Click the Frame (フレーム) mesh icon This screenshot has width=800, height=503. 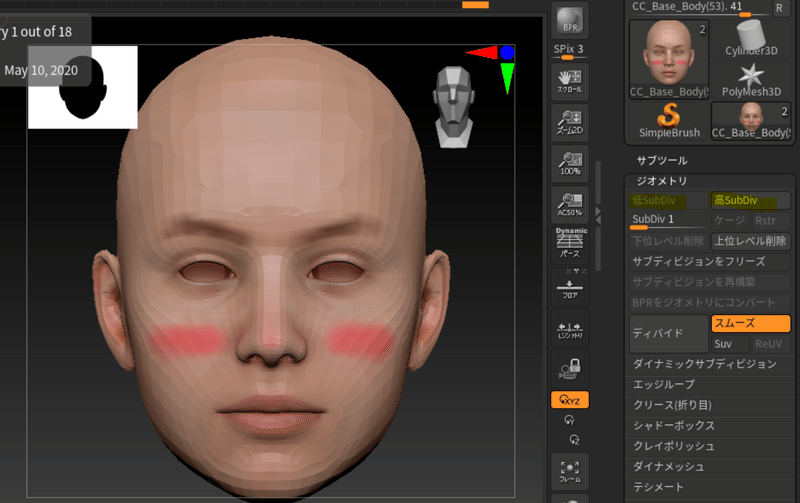click(x=570, y=470)
